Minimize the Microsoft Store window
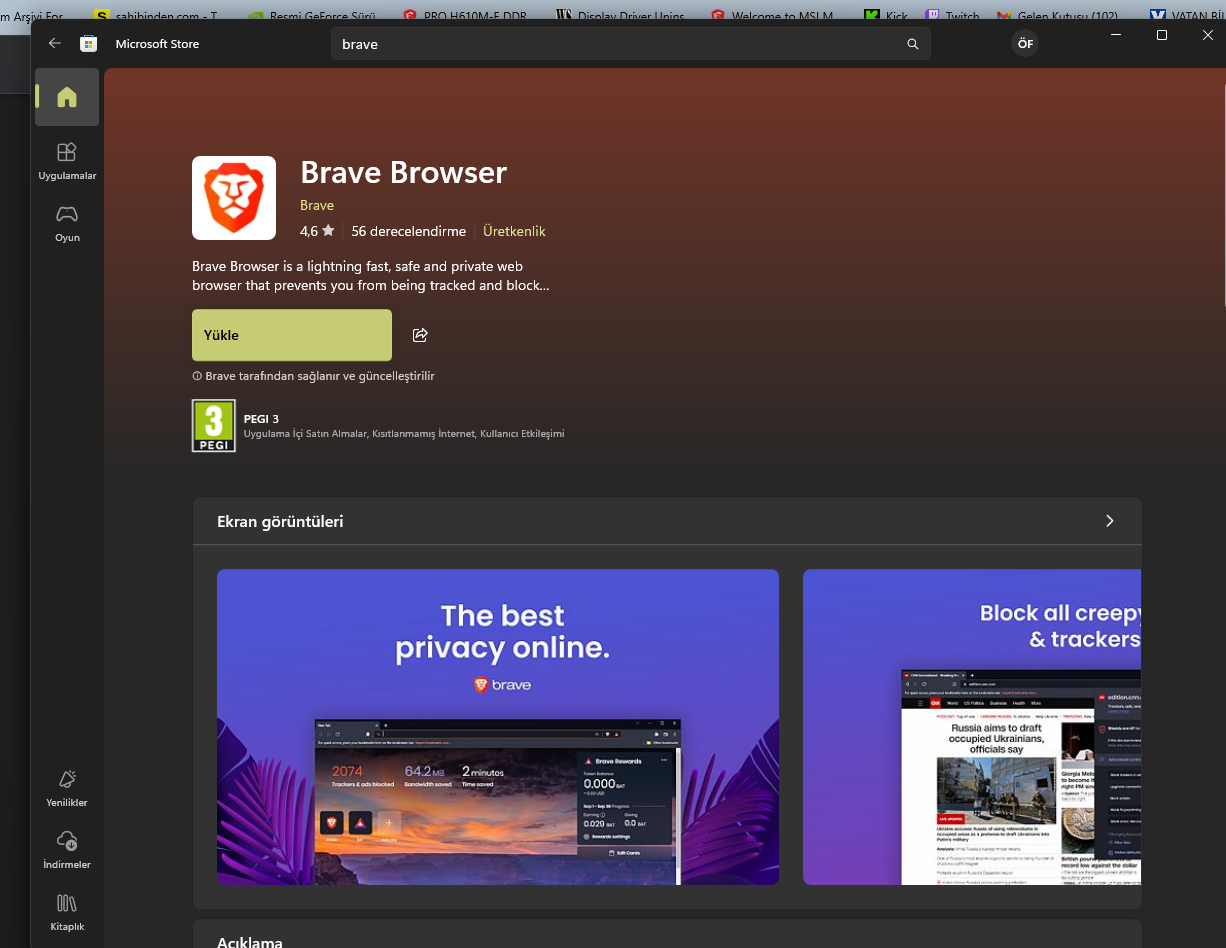Screen dimensions: 1226x948 point(1116,35)
